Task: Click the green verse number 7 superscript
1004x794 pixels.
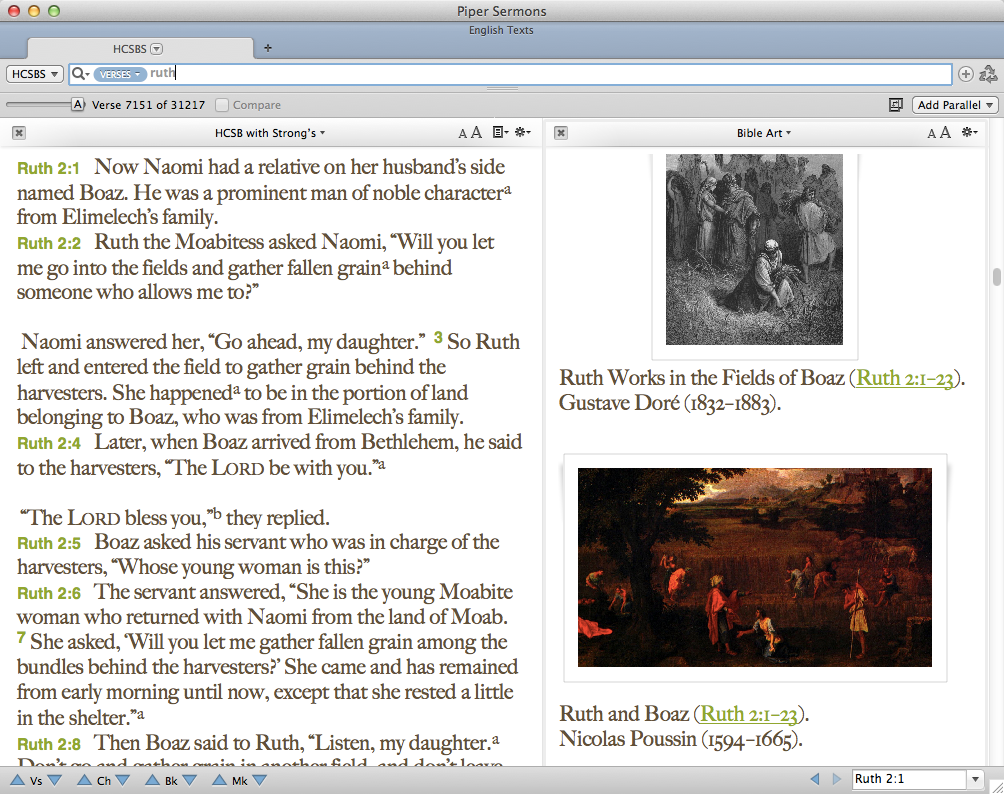Action: pos(21,637)
